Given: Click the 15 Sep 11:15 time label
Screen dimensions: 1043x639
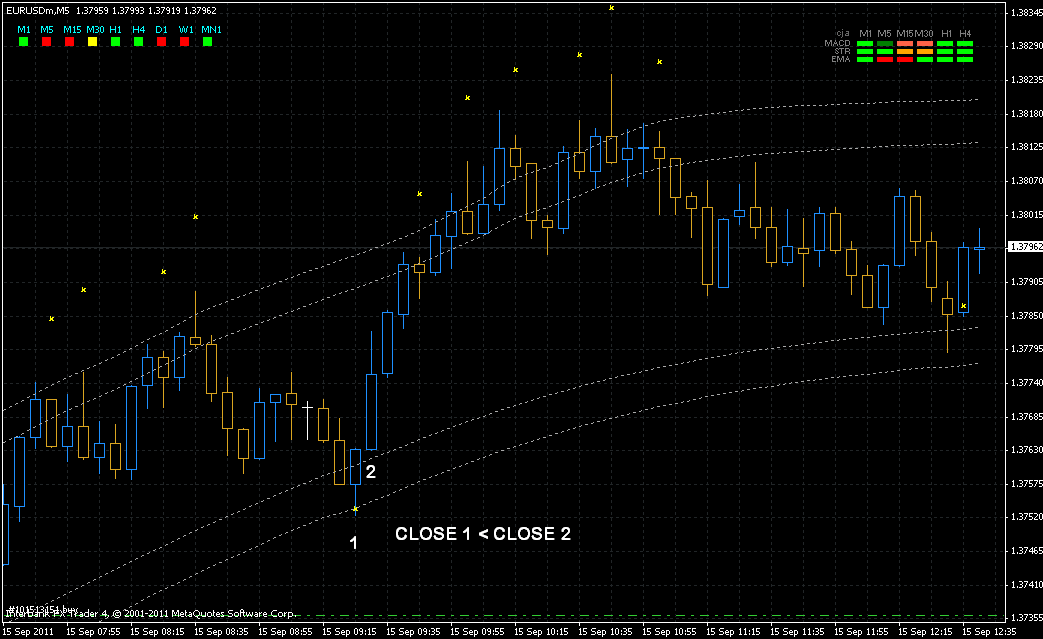Looking at the screenshot, I should coord(733,632).
